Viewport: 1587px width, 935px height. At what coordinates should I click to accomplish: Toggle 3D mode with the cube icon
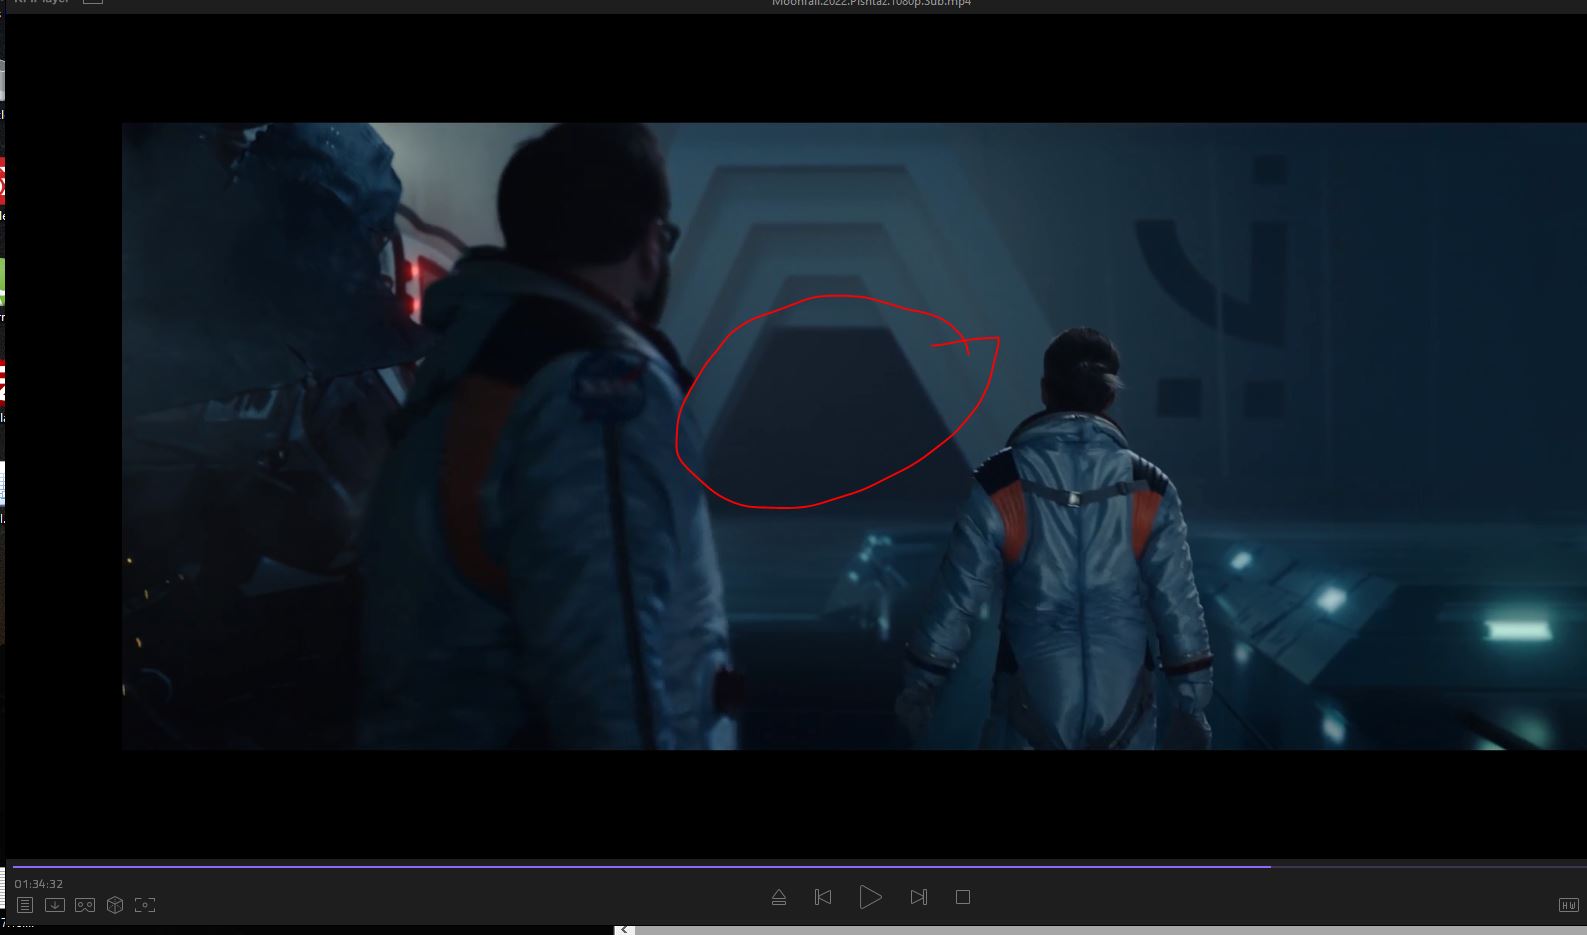(x=115, y=905)
